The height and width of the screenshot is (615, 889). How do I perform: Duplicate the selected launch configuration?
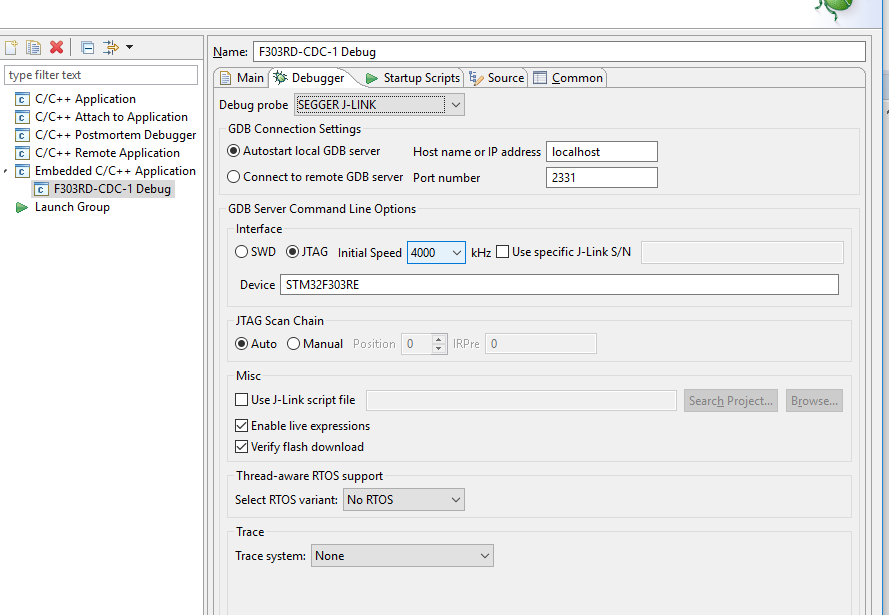click(34, 46)
